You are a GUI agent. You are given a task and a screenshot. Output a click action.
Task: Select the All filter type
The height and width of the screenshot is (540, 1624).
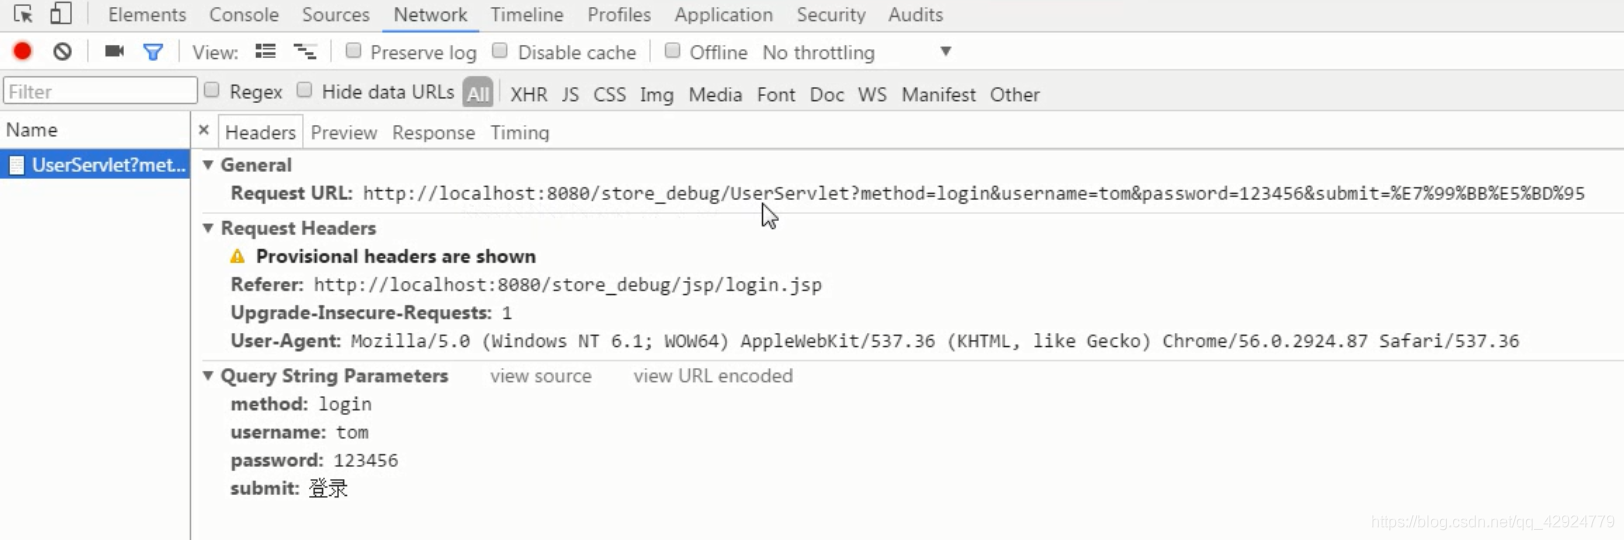pyautogui.click(x=478, y=93)
